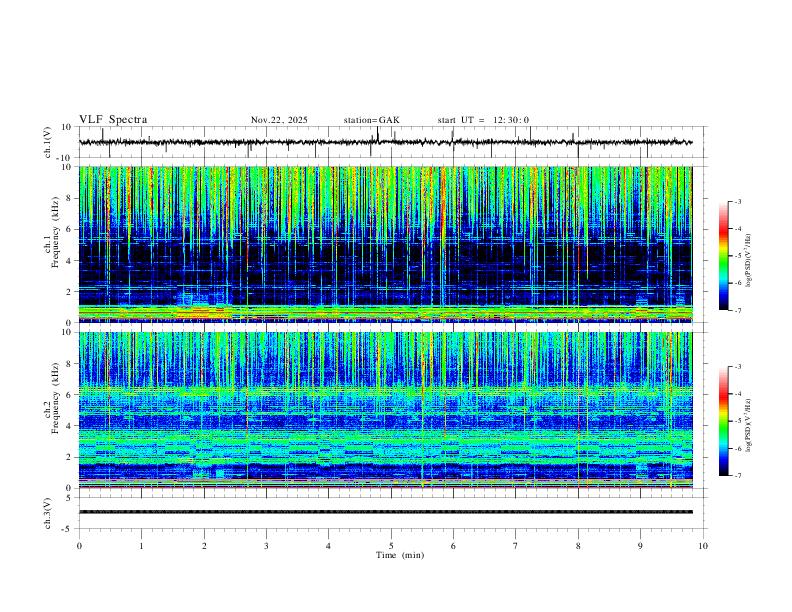The width and height of the screenshot is (792, 612).
Task: Click the 'VLF Spectra' title text
Action: click(113, 120)
